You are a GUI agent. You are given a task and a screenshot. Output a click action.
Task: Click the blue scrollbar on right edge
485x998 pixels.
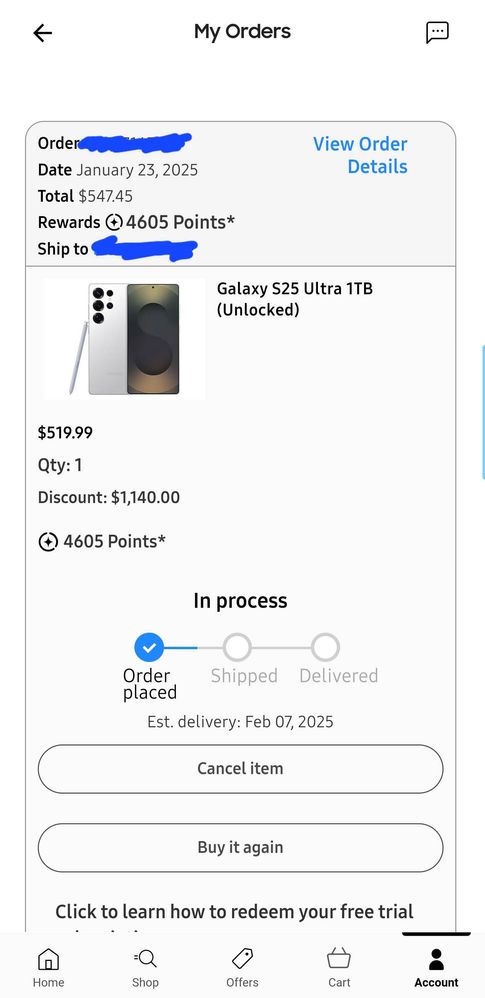(x=483, y=412)
